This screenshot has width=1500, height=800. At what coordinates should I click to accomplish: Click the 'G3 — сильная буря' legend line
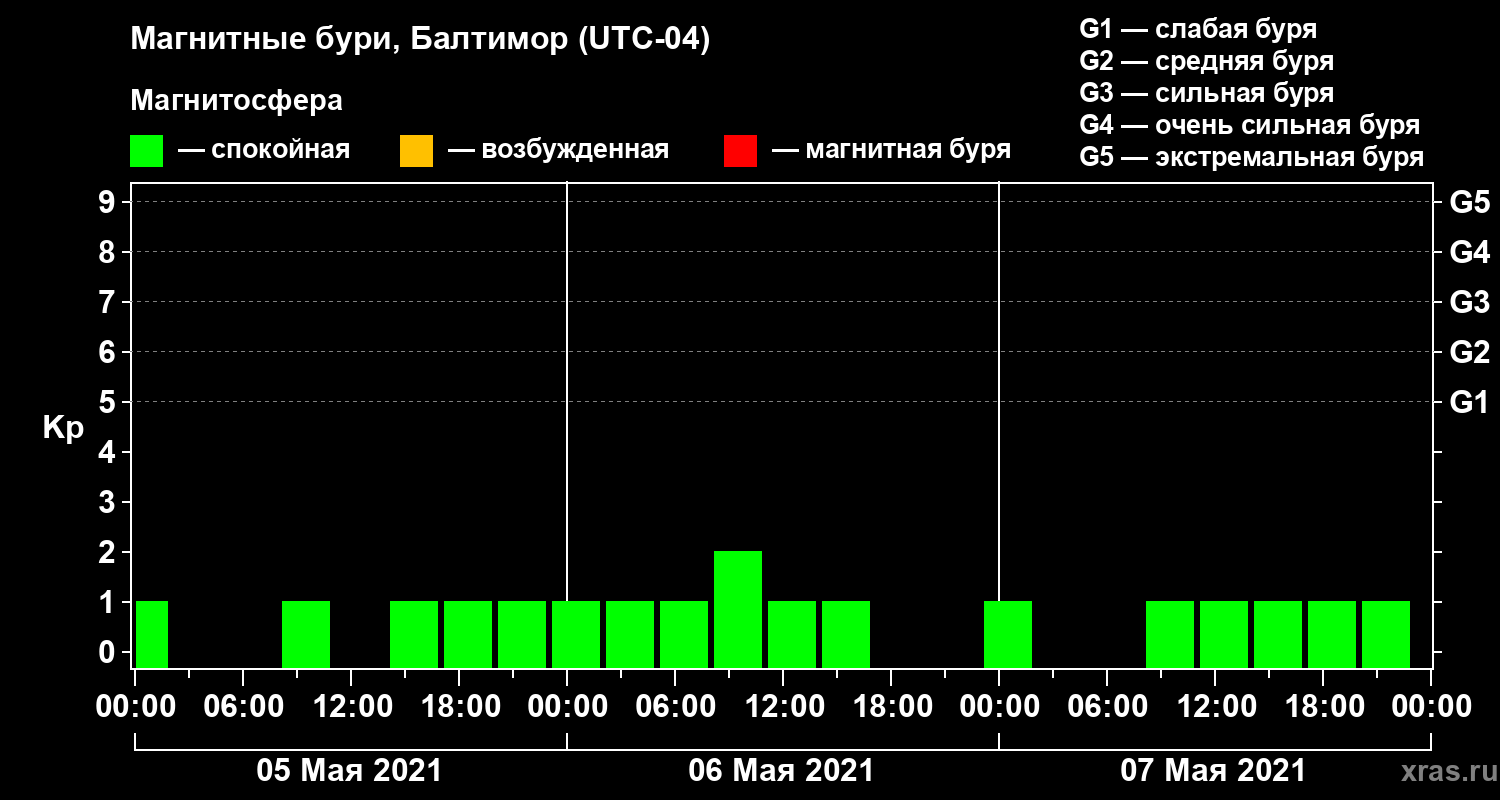click(1207, 93)
